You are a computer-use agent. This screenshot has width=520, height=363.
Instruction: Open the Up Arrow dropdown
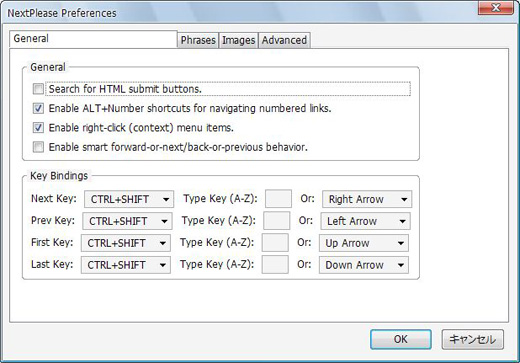point(364,243)
